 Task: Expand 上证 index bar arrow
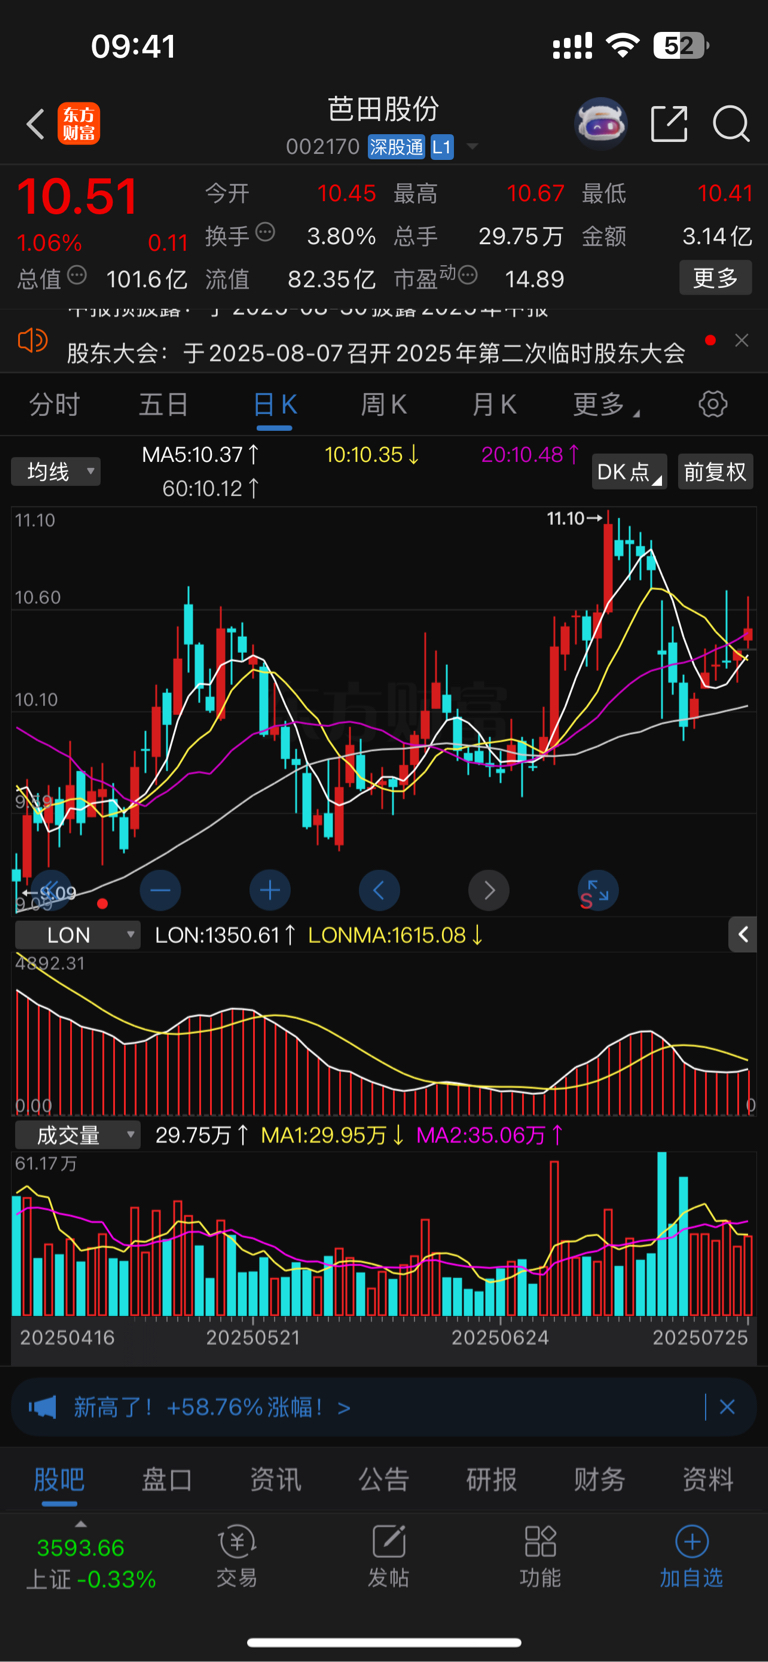(81, 1524)
